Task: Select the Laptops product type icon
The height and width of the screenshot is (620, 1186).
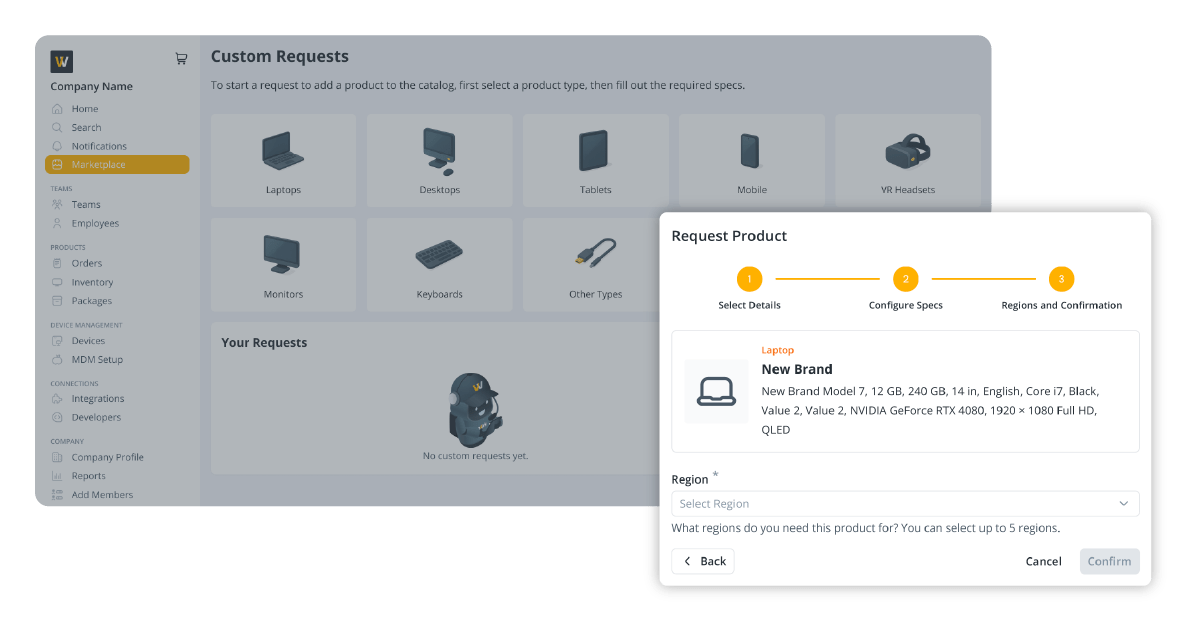Action: point(283,152)
